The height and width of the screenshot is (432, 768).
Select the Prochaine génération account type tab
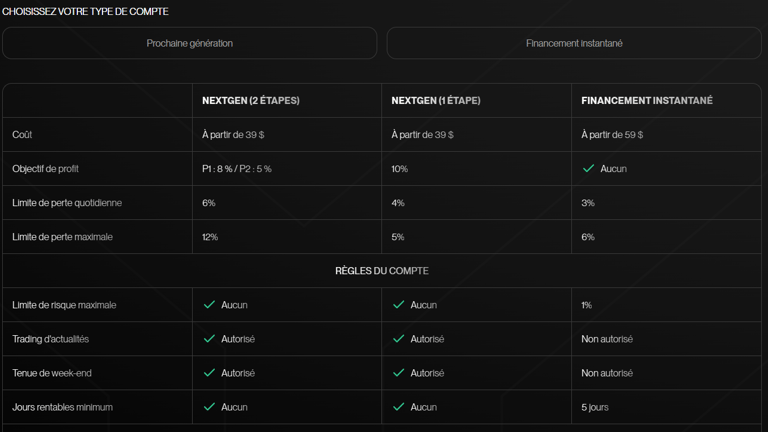tap(190, 43)
